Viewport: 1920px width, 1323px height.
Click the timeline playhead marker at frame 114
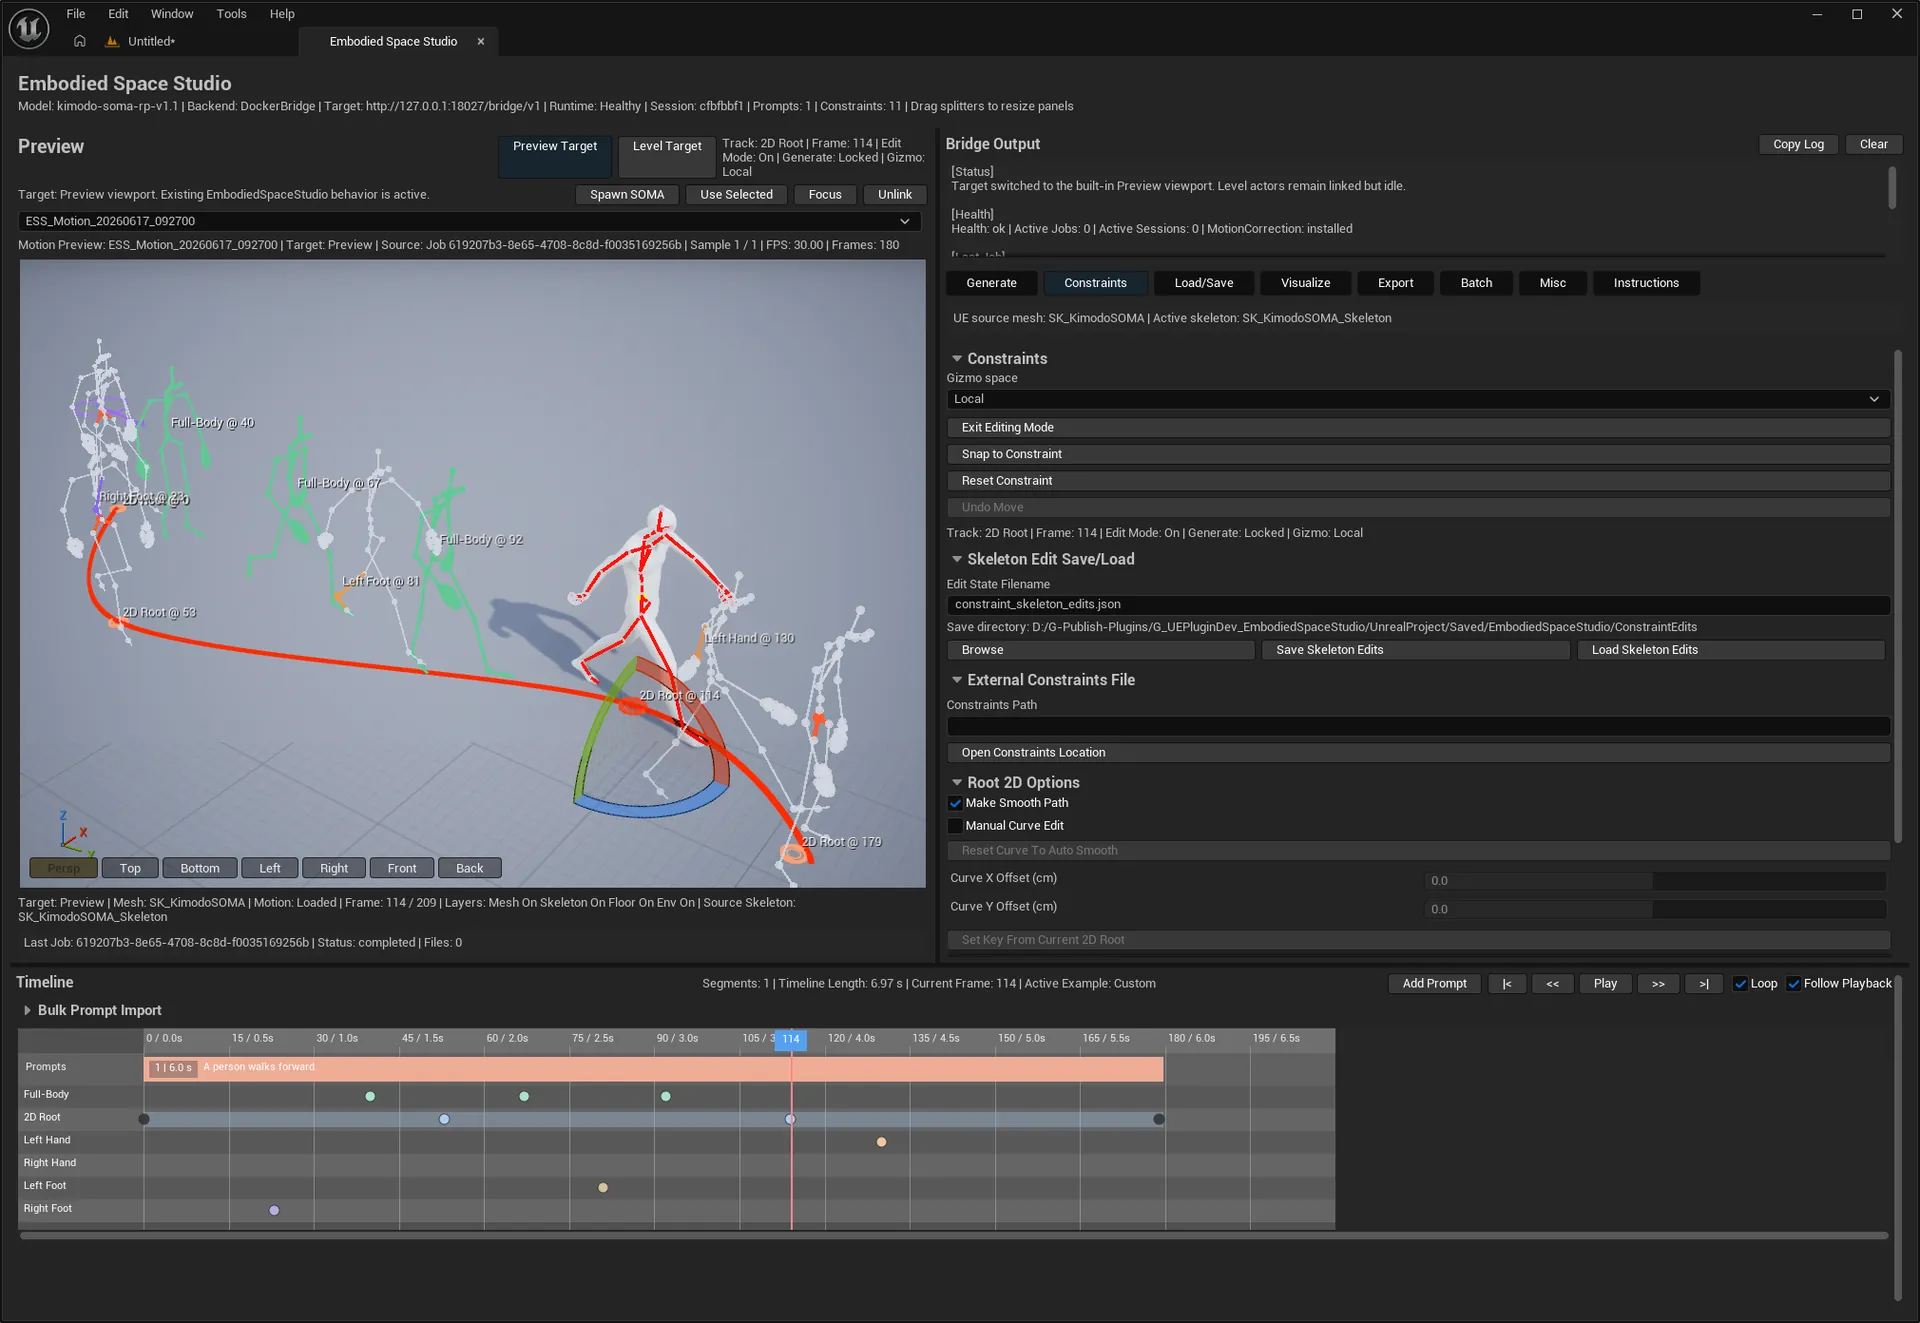click(x=791, y=1039)
